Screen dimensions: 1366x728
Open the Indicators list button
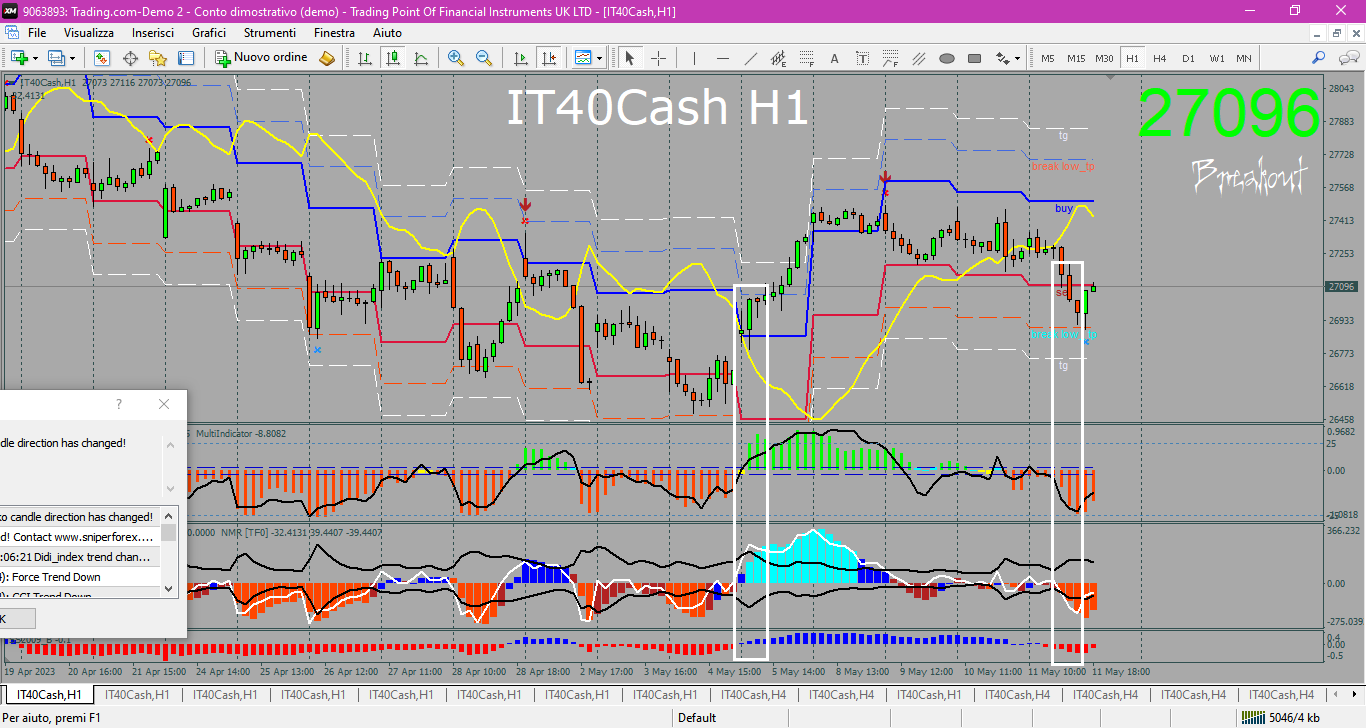coord(583,58)
